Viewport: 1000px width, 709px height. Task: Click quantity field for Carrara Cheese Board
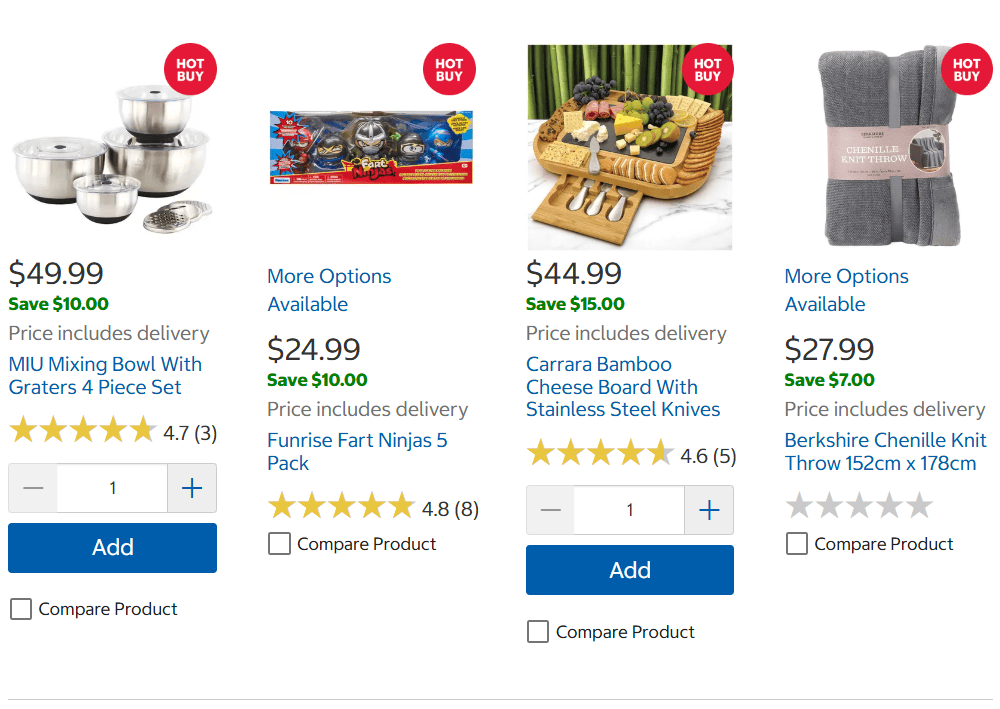629,510
